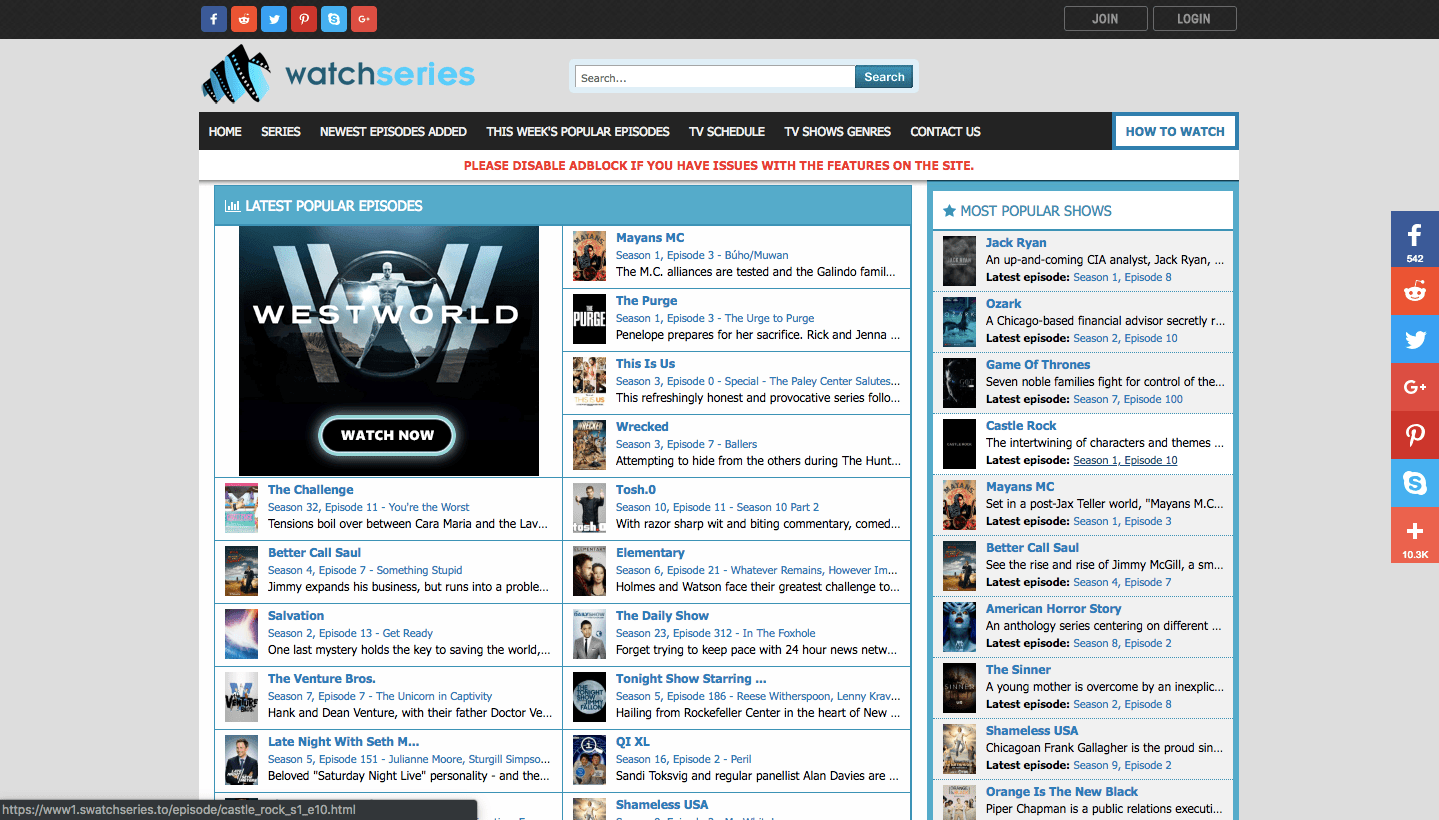Open the CONTACT US menu item

point(945,131)
